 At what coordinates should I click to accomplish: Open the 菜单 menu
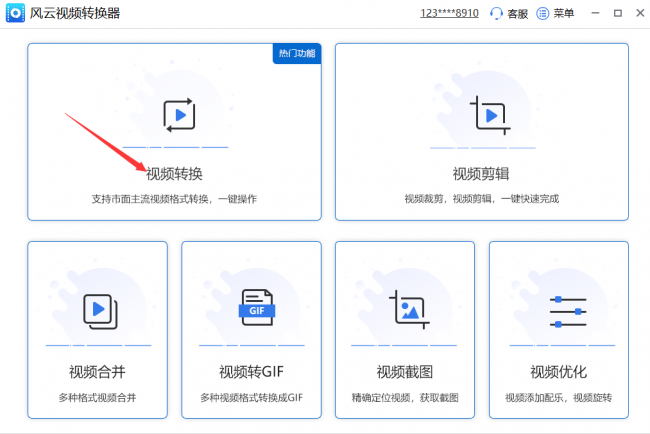tap(564, 13)
